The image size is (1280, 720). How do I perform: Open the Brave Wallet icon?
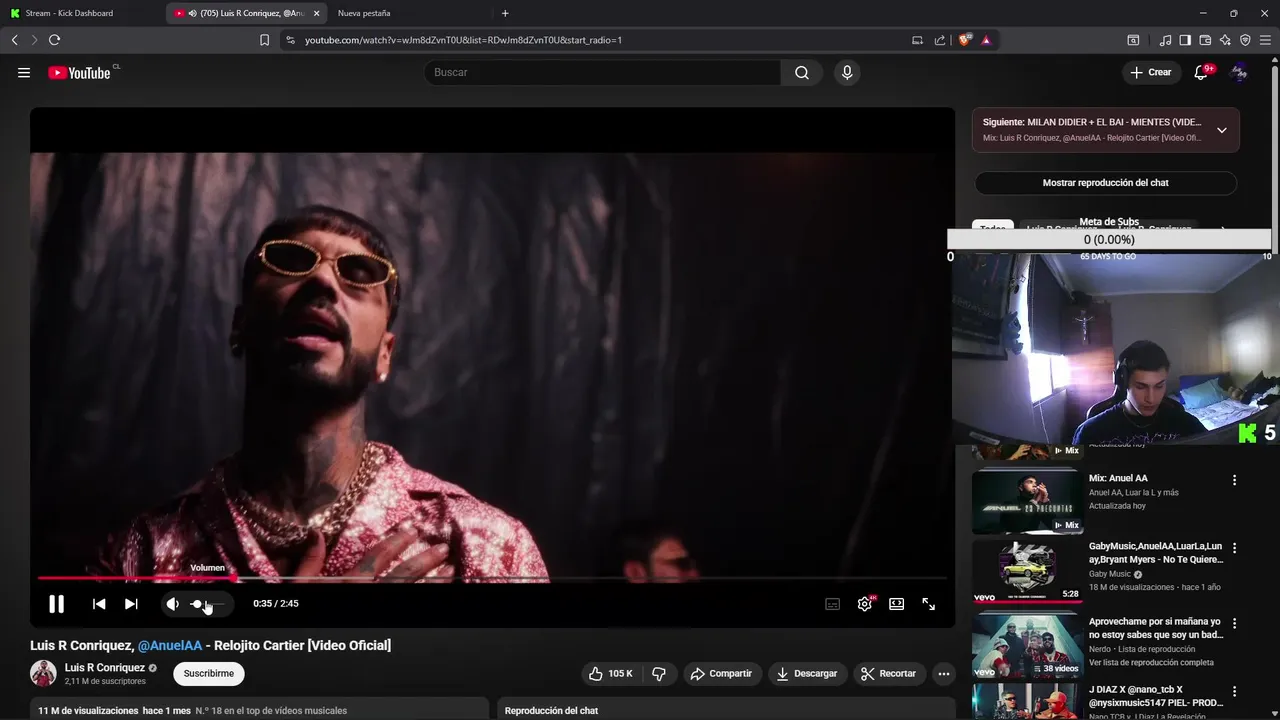click(x=1205, y=40)
